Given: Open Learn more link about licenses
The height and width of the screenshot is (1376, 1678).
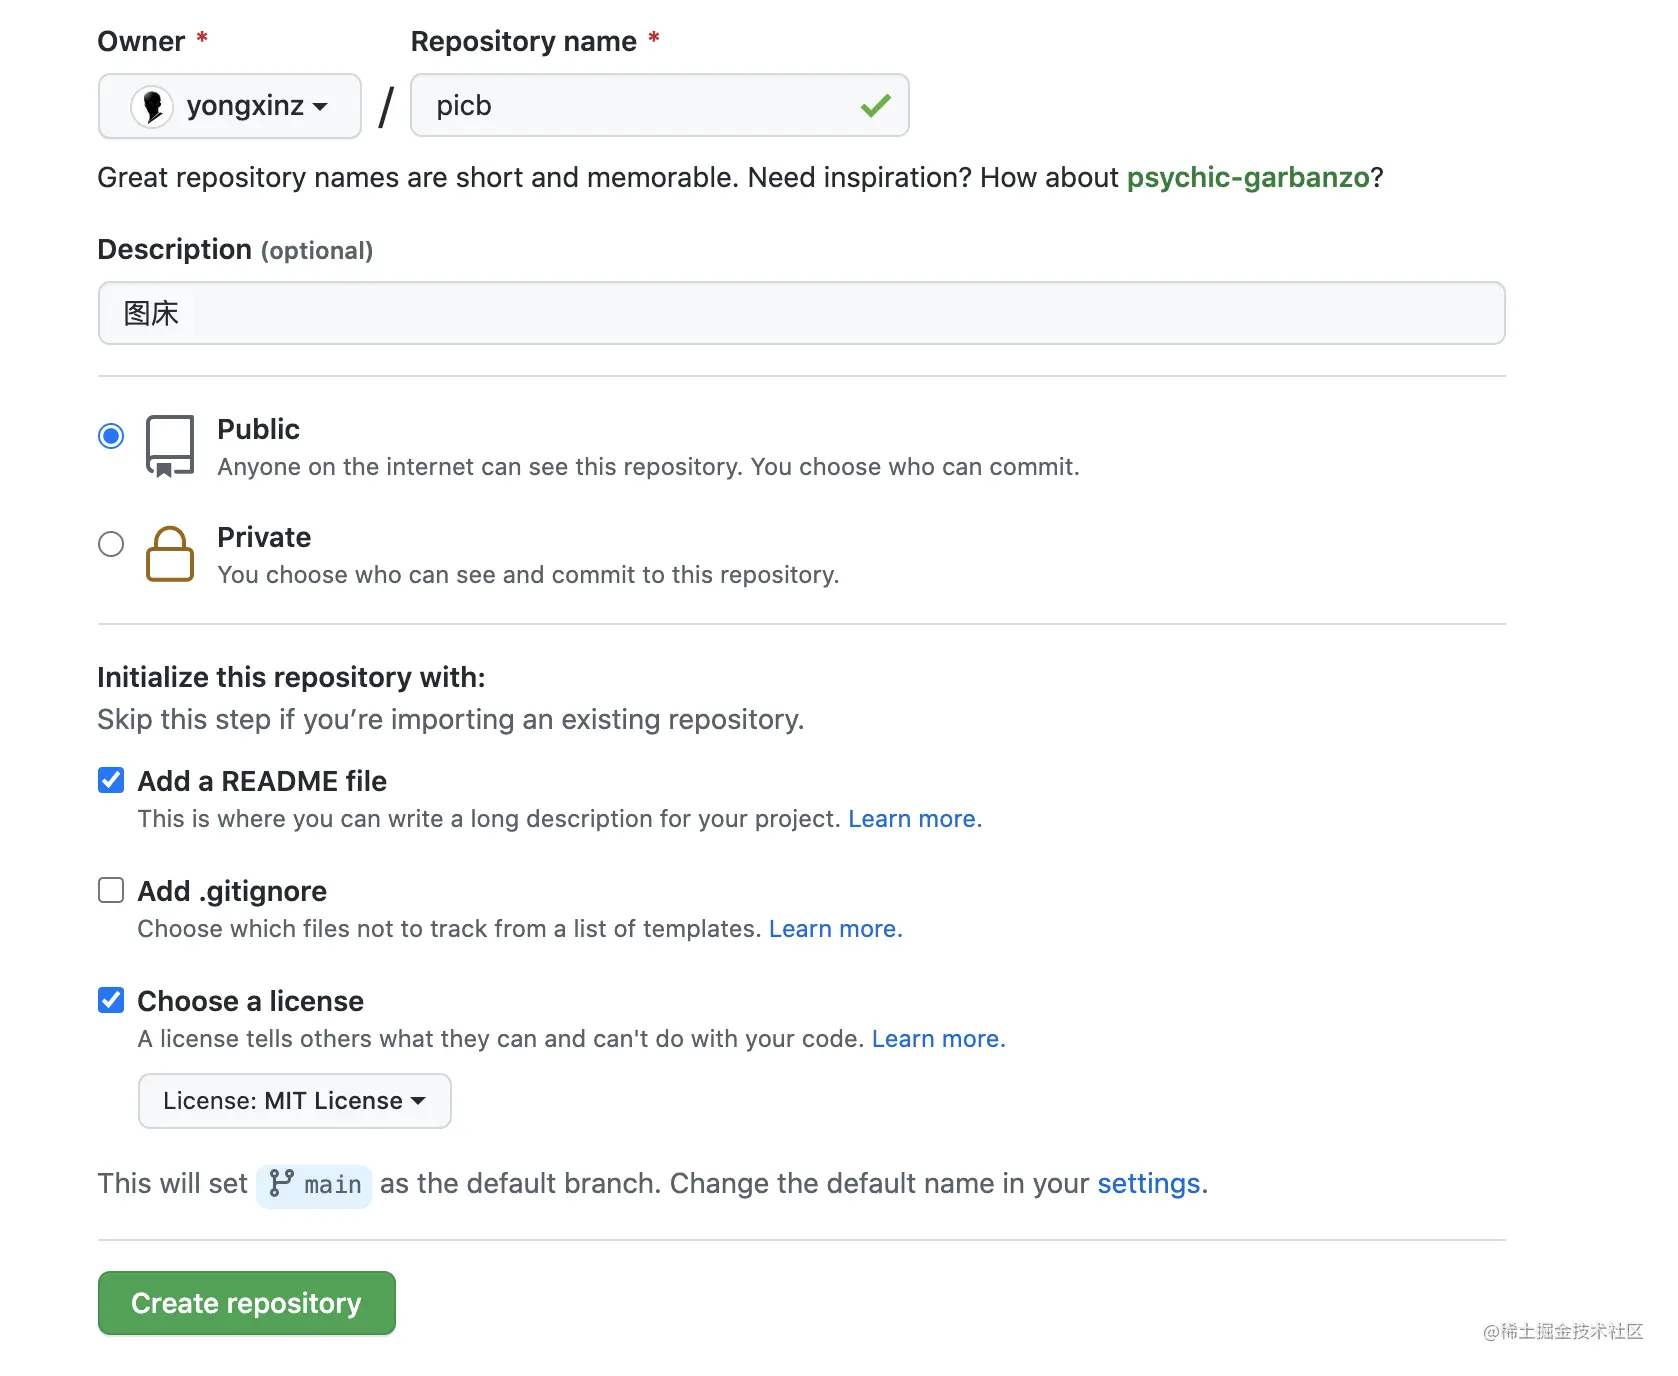Looking at the screenshot, I should pyautogui.click(x=939, y=1039).
